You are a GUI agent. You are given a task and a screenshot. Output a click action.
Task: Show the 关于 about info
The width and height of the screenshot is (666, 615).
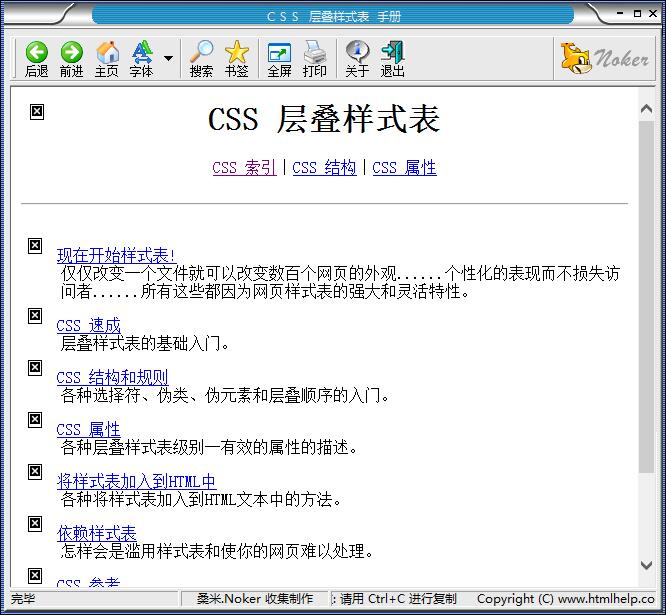click(357, 59)
